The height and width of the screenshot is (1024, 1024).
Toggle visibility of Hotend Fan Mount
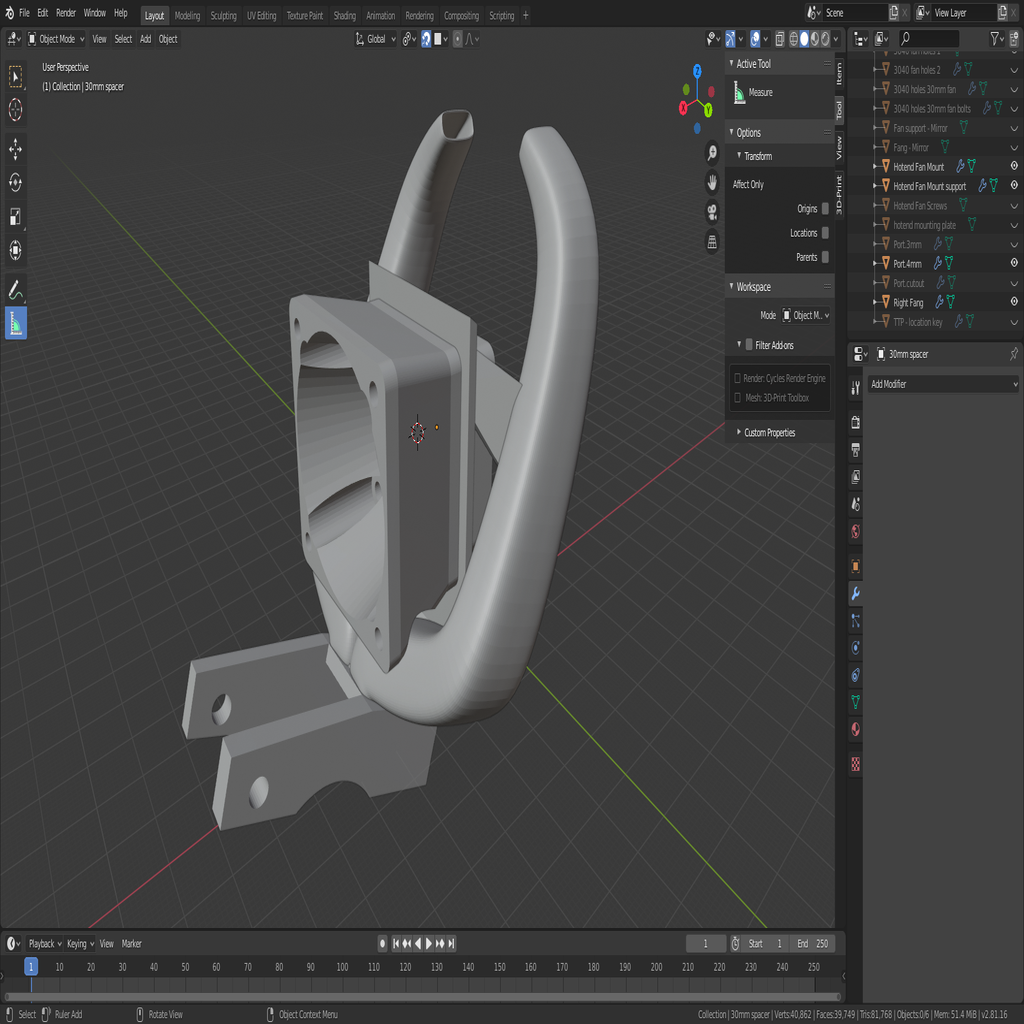tap(1014, 166)
